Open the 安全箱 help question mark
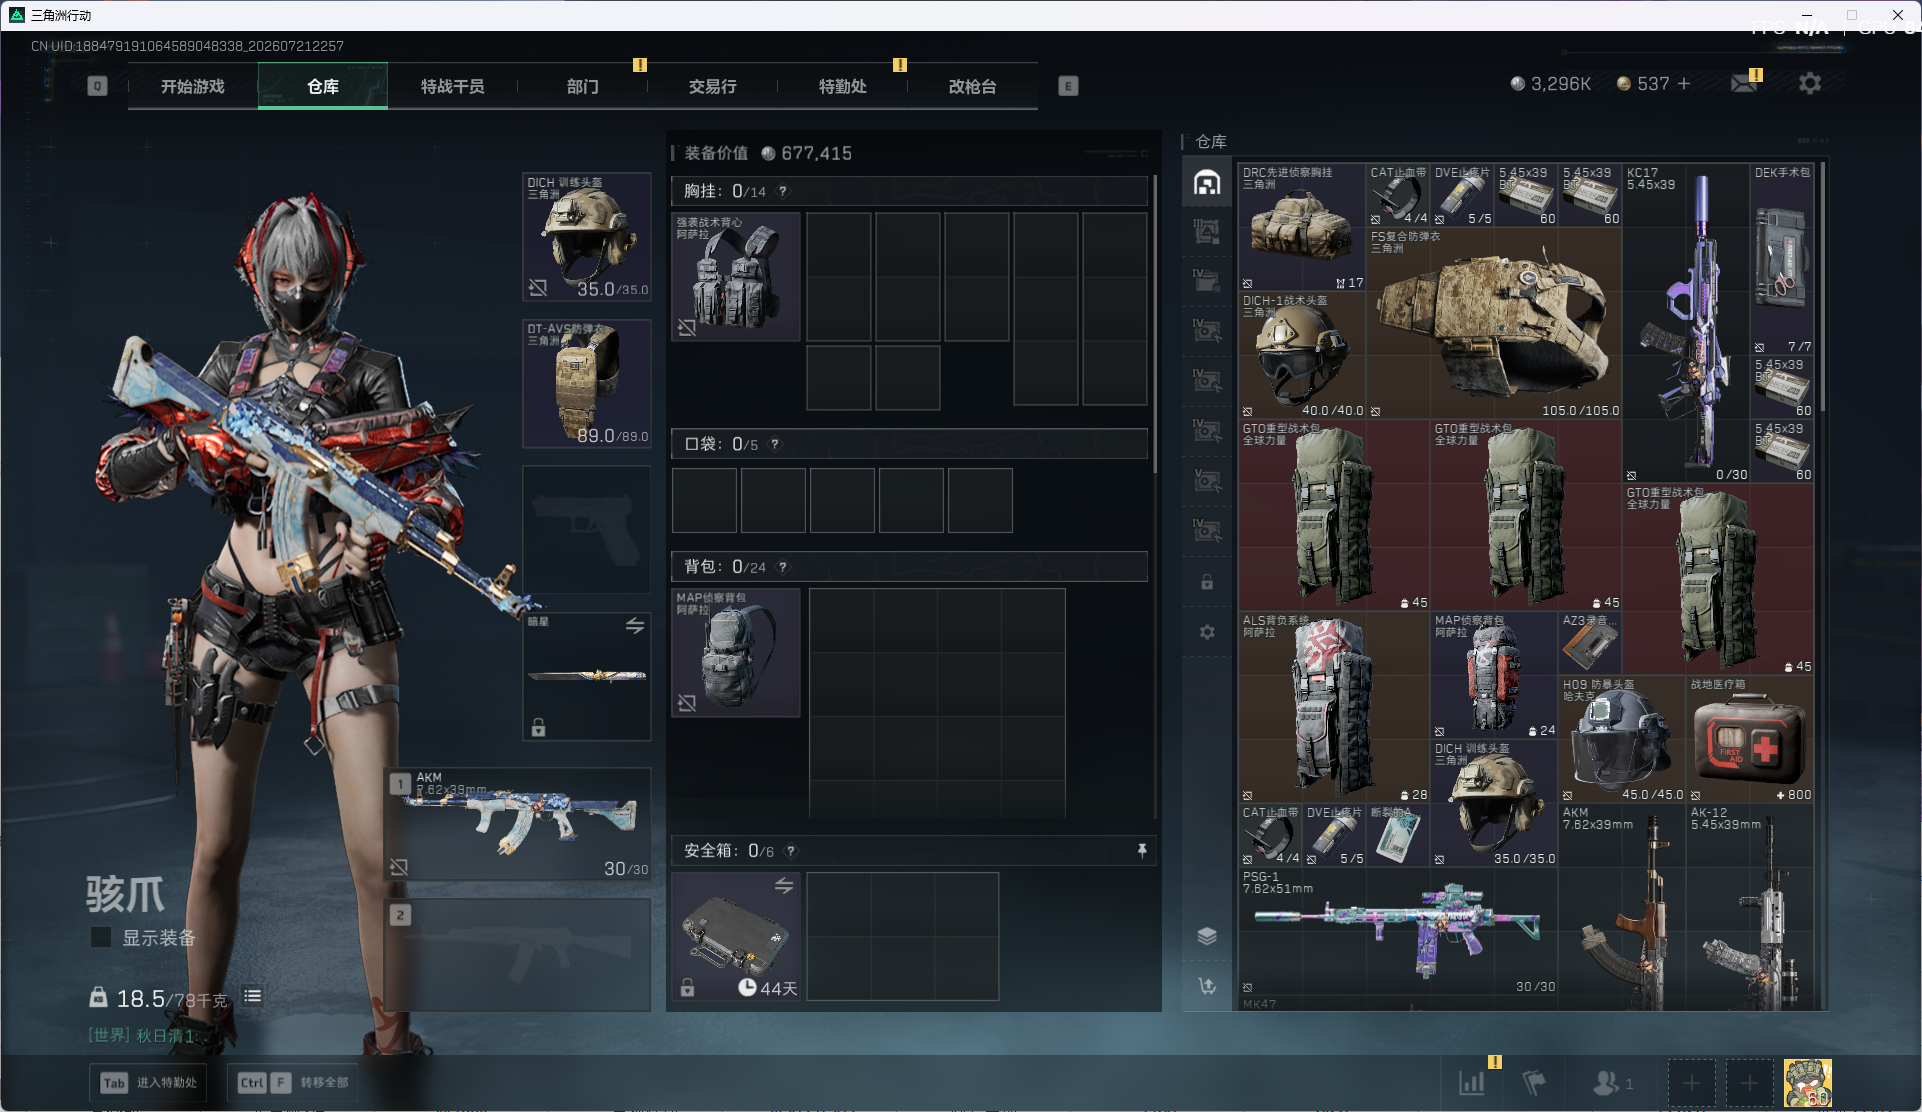This screenshot has width=1922, height=1112. click(x=791, y=851)
